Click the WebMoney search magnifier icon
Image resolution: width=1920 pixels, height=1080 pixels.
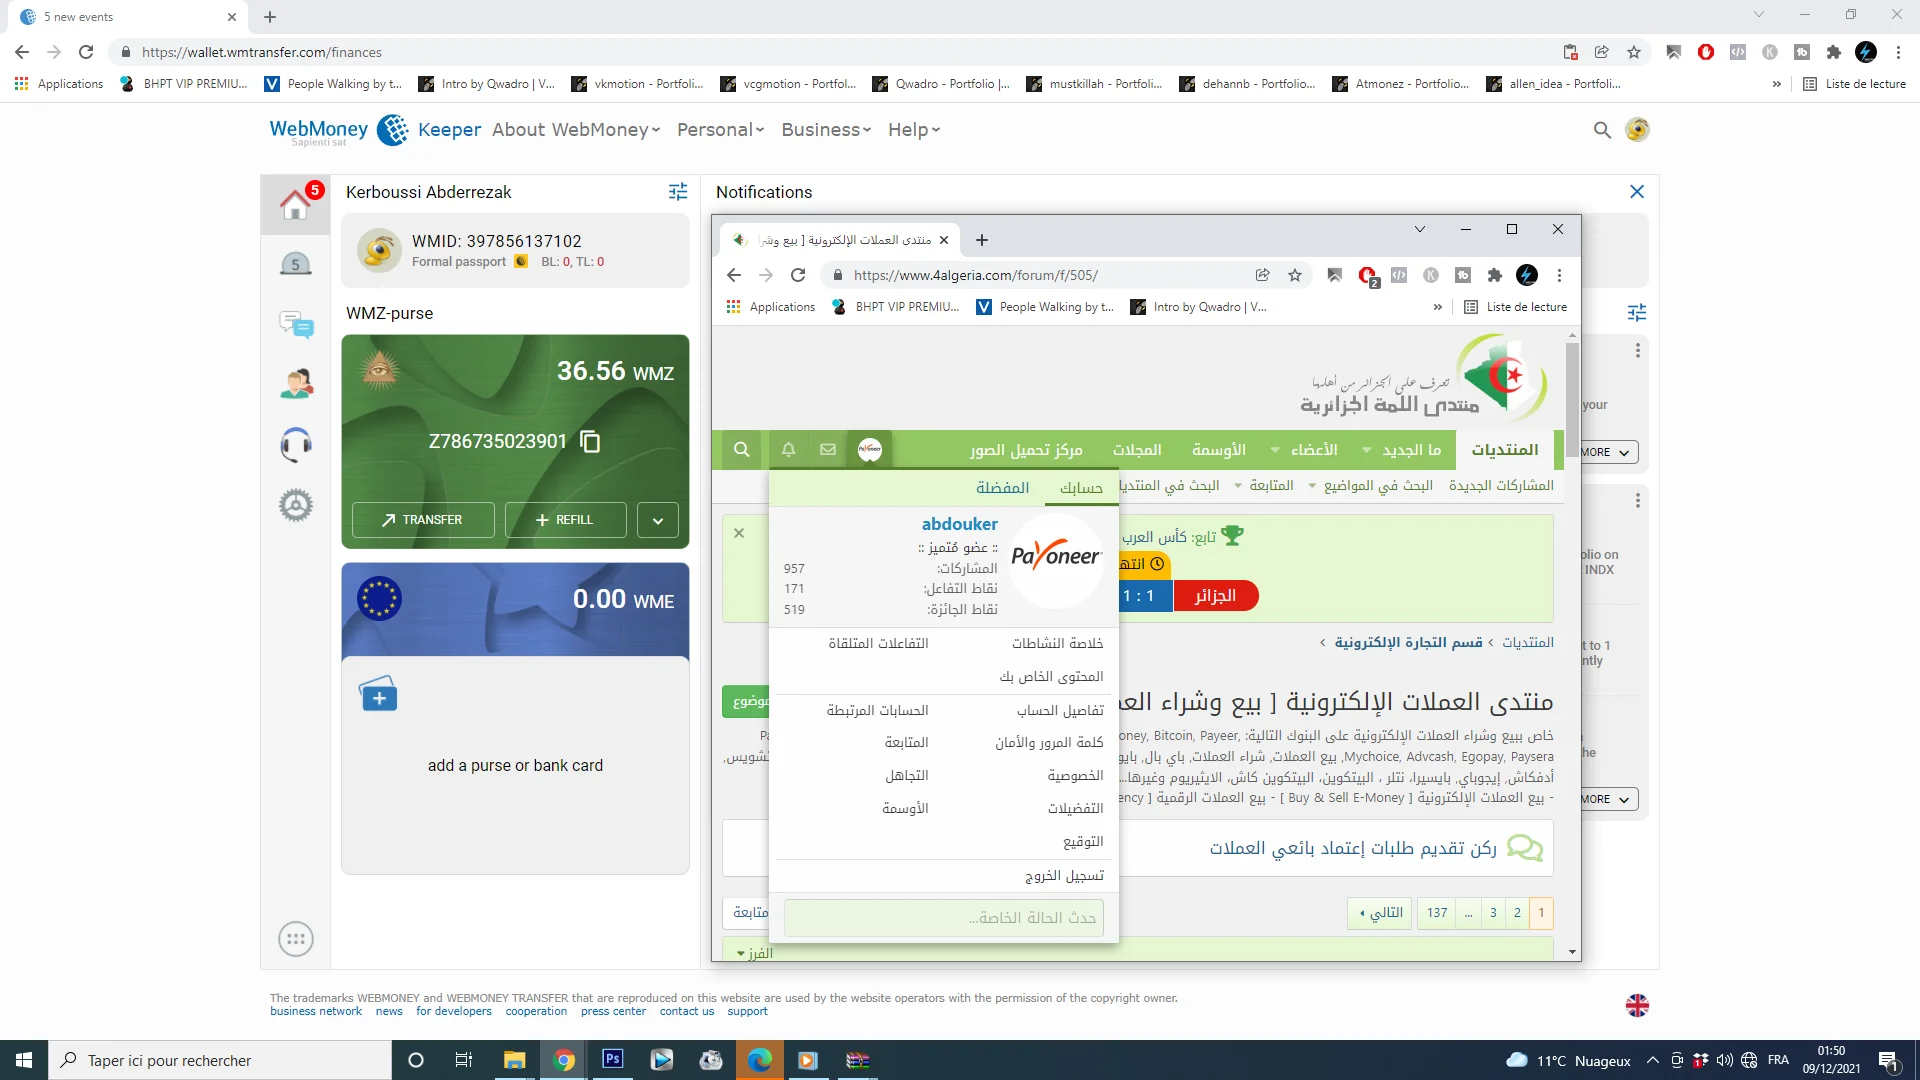(x=1602, y=130)
